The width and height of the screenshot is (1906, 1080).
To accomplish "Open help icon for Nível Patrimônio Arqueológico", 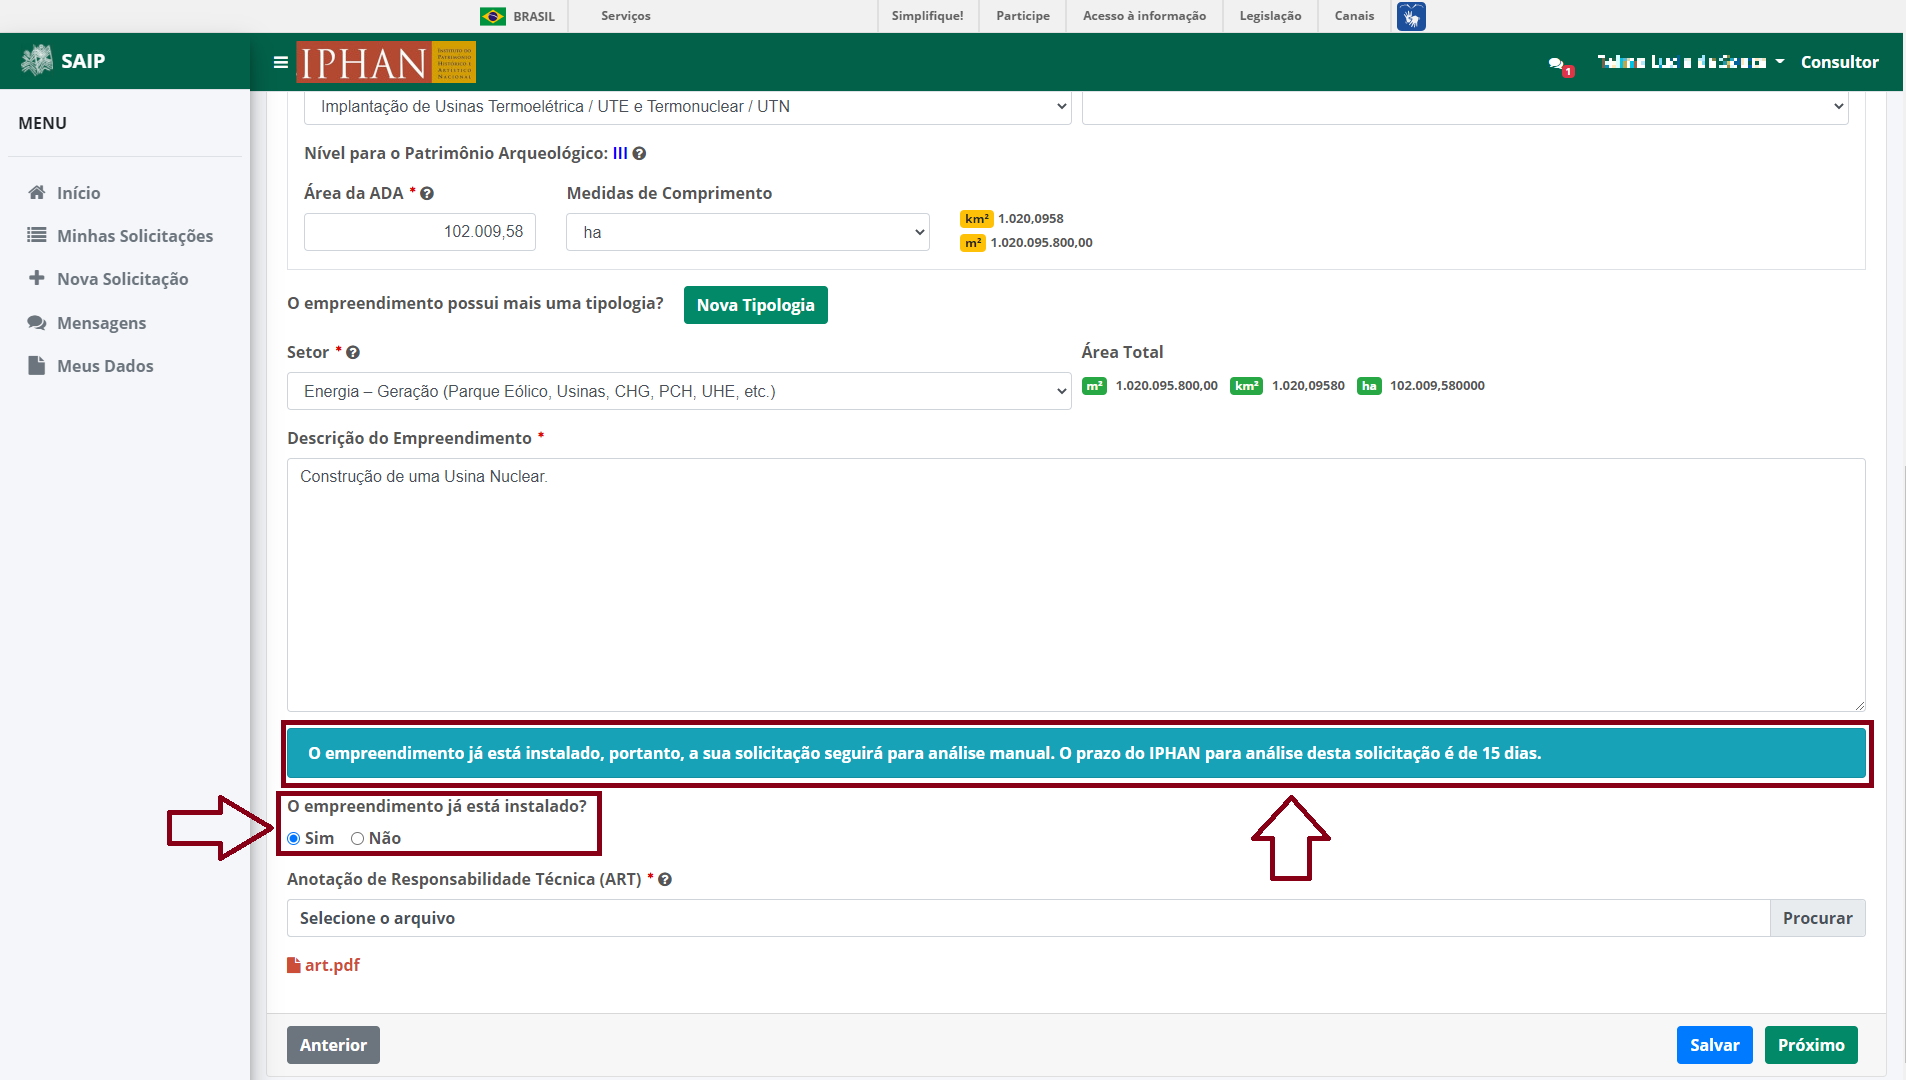I will 639,153.
